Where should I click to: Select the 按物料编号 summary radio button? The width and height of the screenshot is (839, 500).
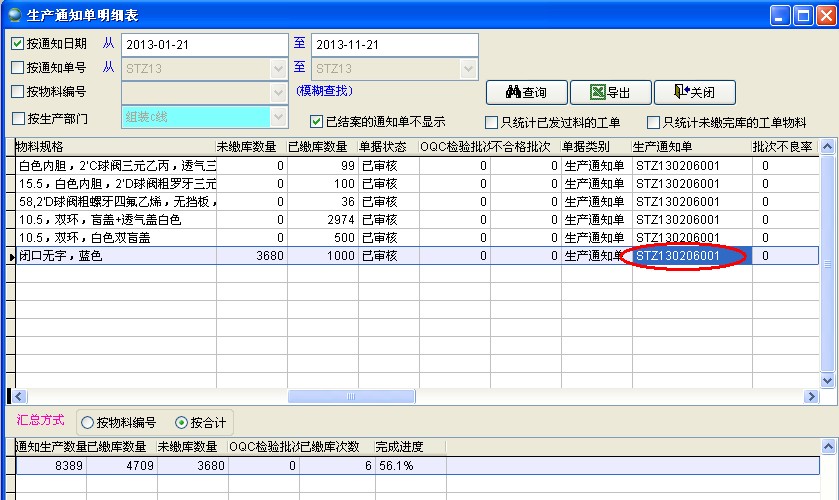(87, 422)
